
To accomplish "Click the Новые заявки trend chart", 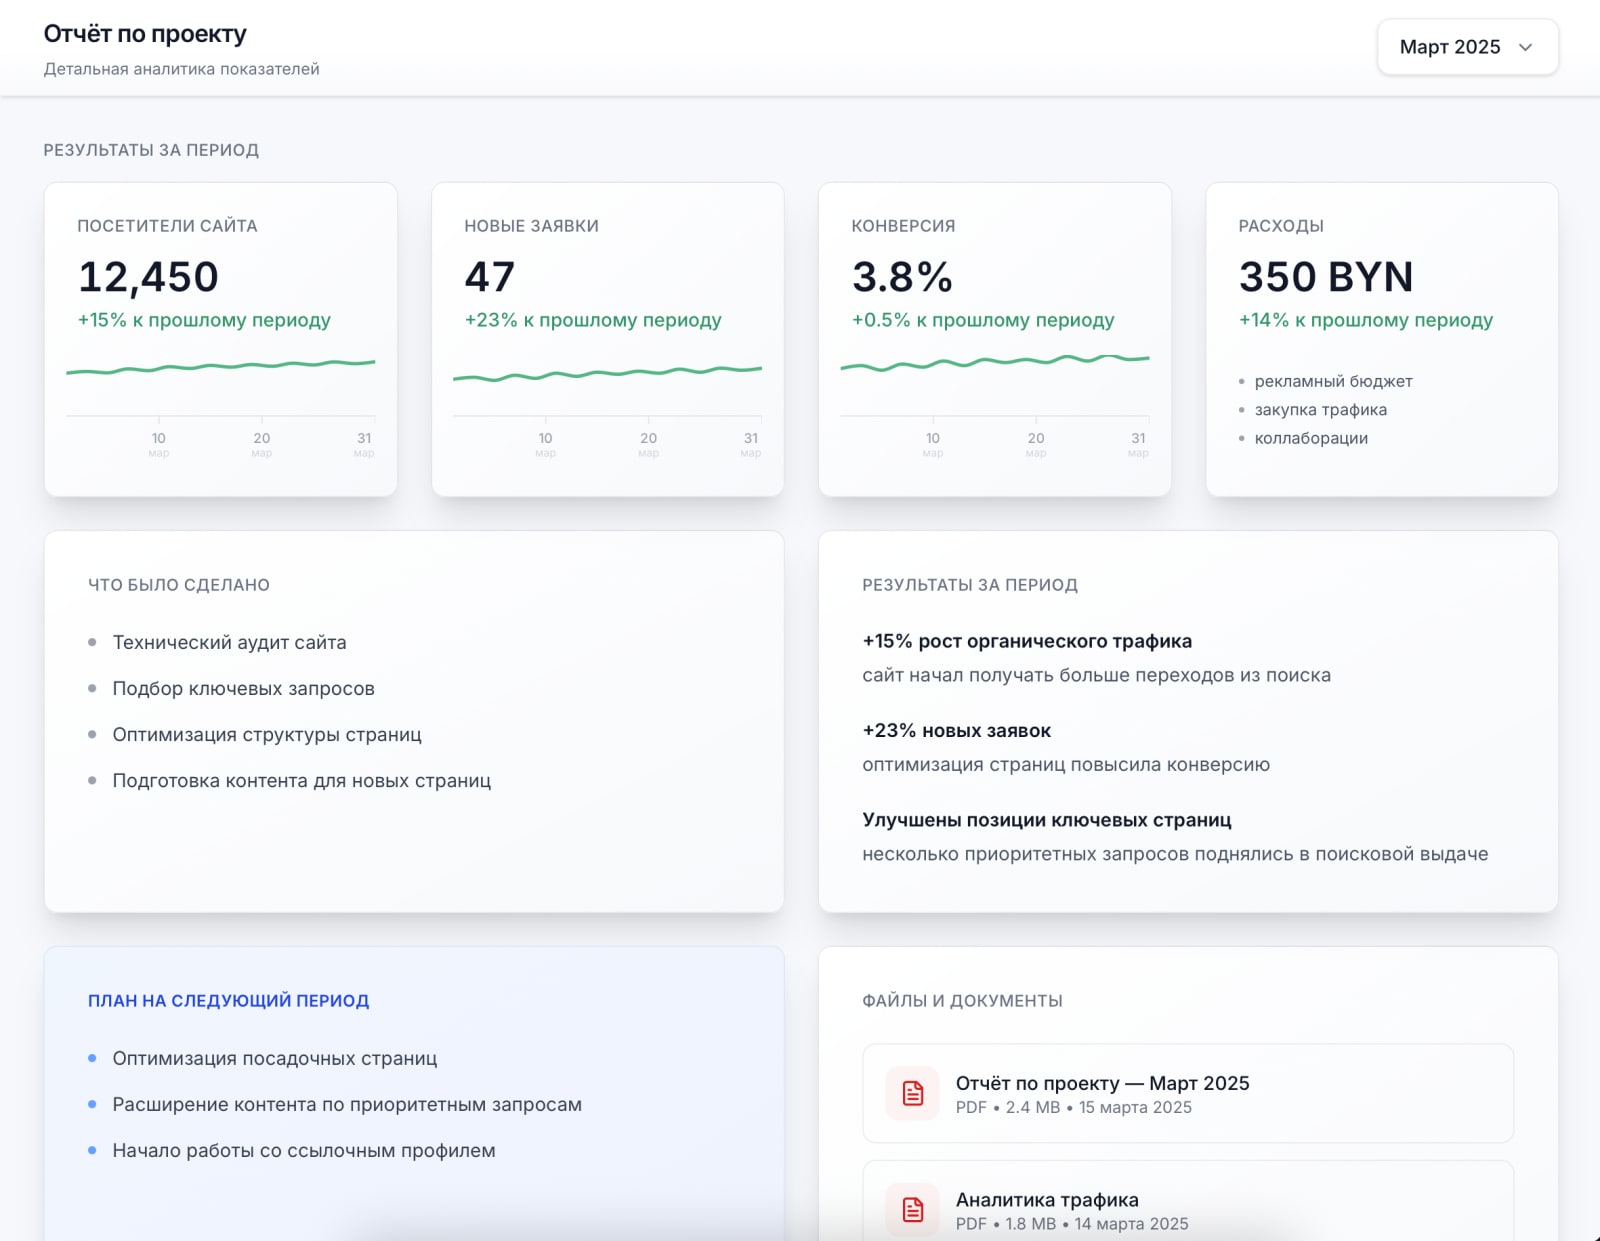I will click(x=607, y=373).
